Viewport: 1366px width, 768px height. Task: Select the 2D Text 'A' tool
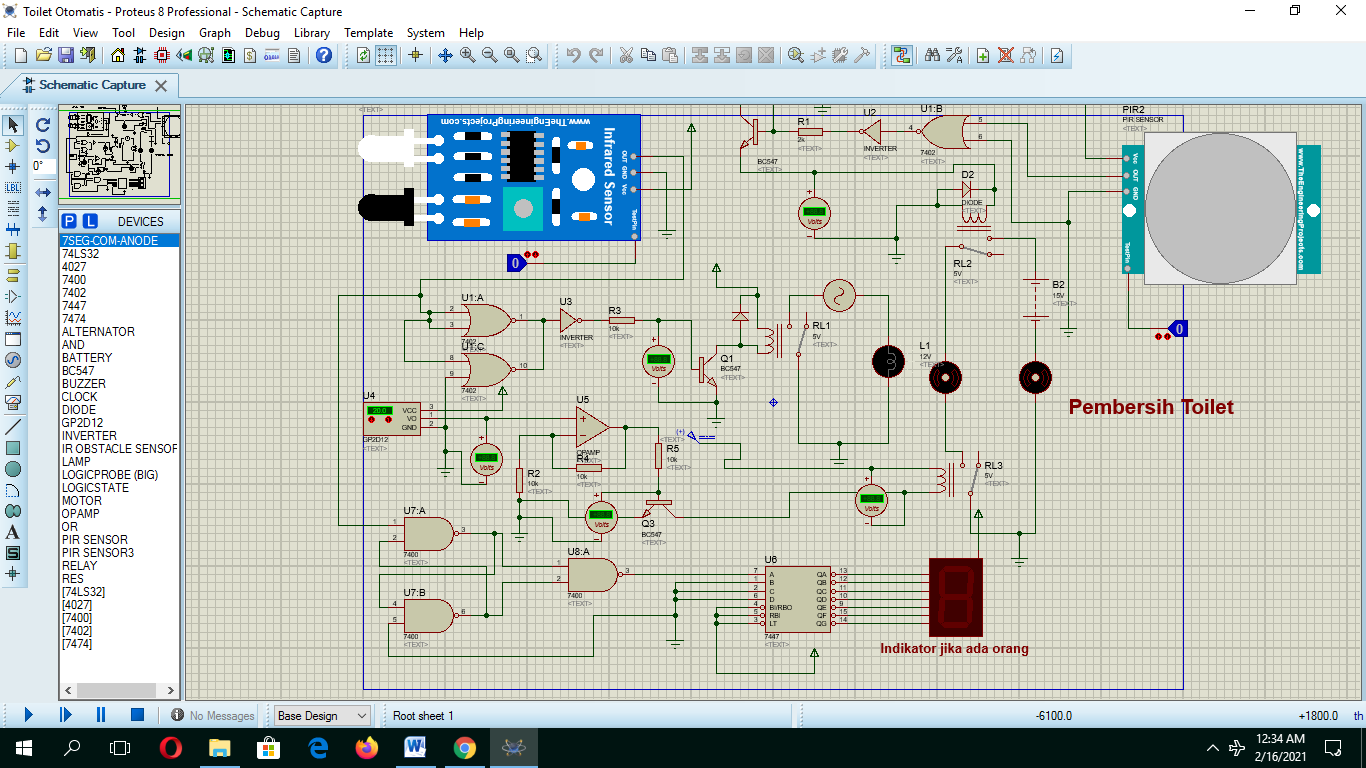coord(13,532)
